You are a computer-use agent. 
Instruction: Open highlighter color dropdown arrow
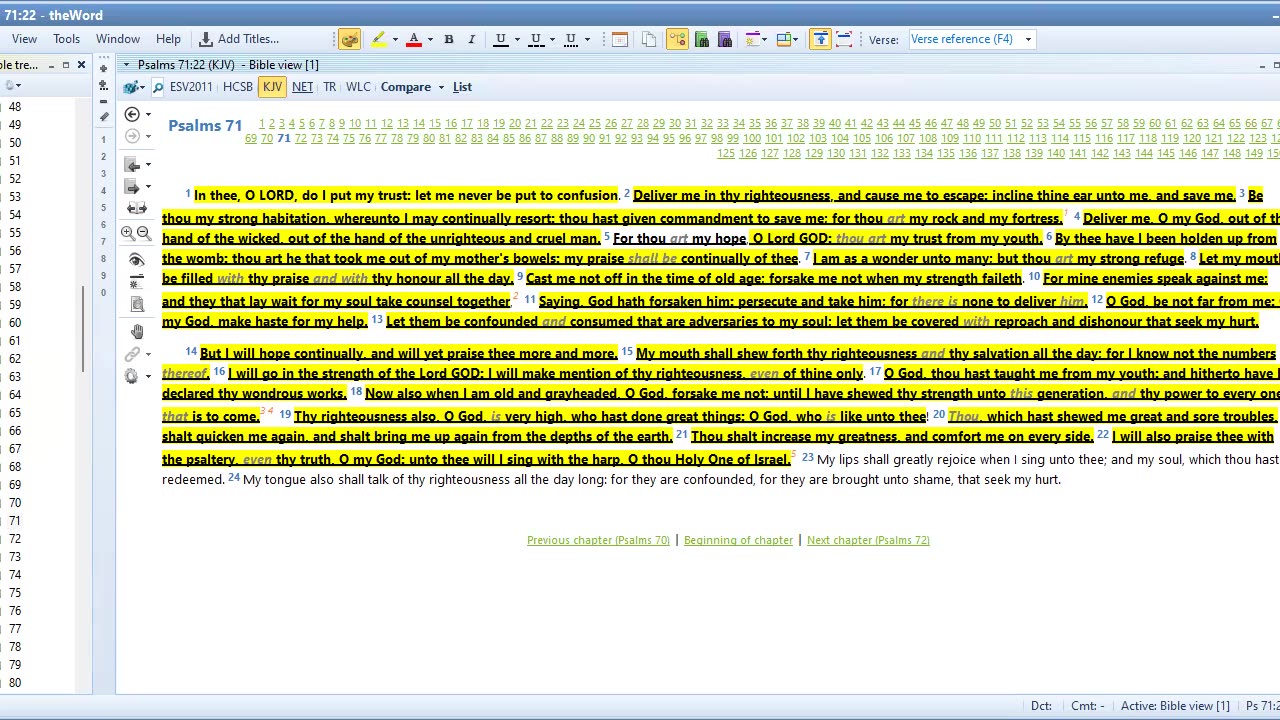coord(395,39)
